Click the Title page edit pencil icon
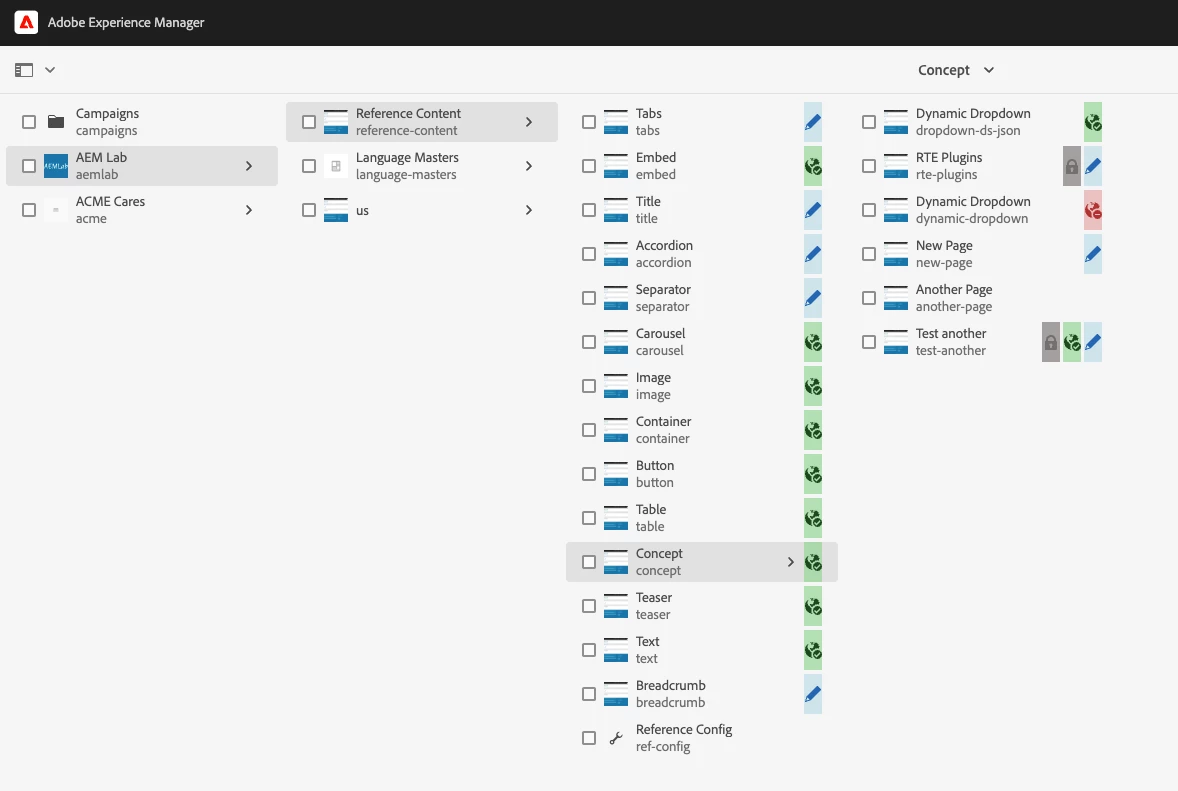Screen dimensions: 1178x791 point(813,210)
